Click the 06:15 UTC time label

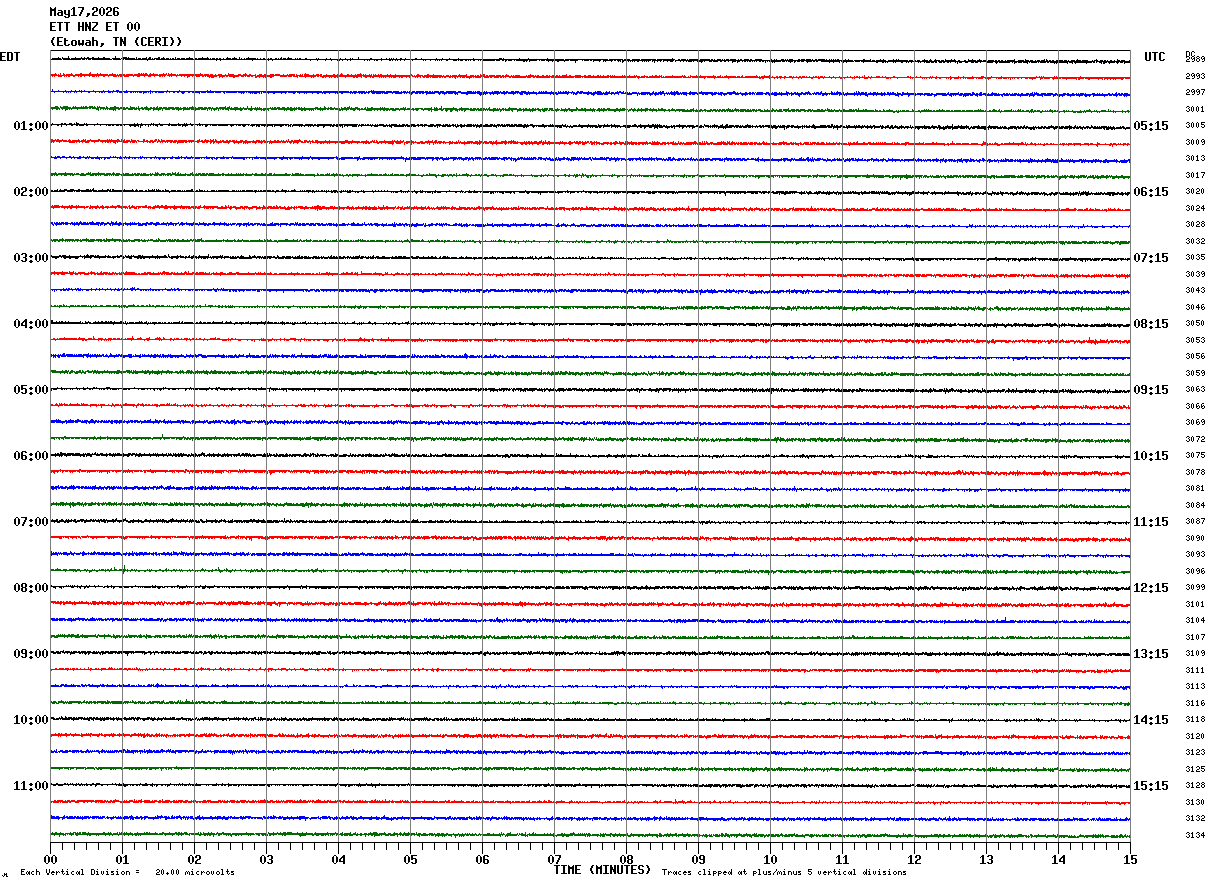tap(1151, 192)
